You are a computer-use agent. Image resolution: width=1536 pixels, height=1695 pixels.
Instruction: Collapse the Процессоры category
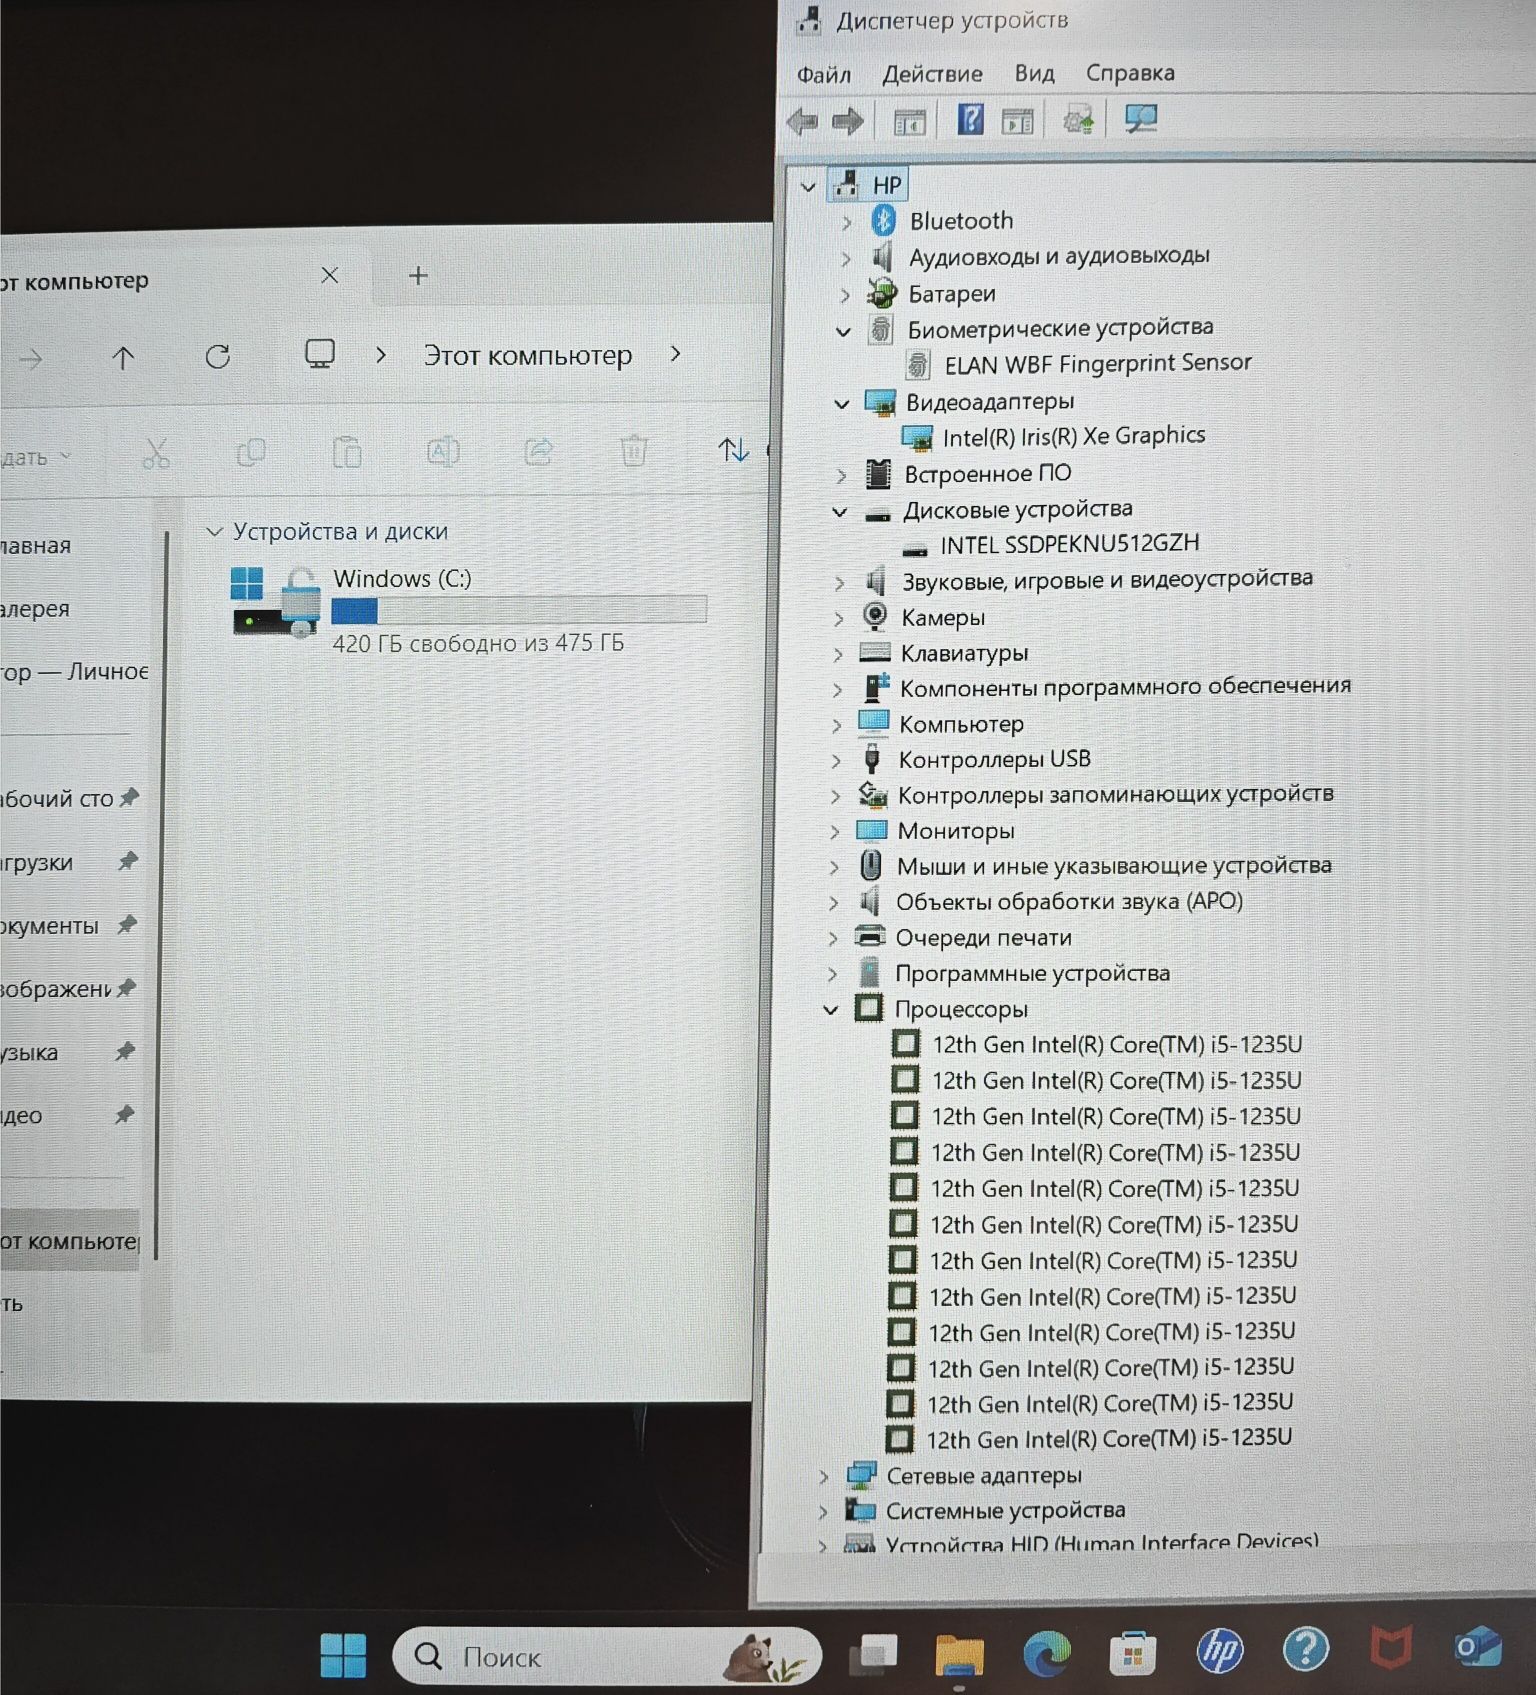click(x=831, y=1010)
